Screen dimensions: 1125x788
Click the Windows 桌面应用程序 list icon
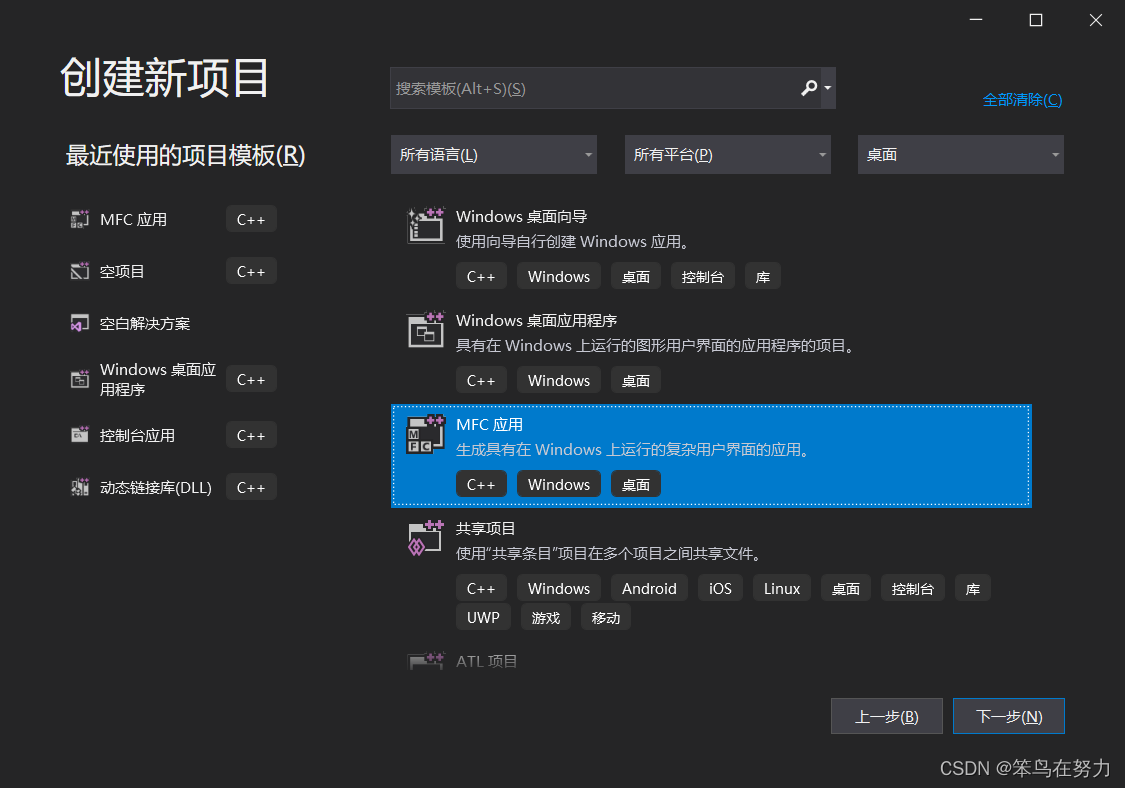pos(425,329)
